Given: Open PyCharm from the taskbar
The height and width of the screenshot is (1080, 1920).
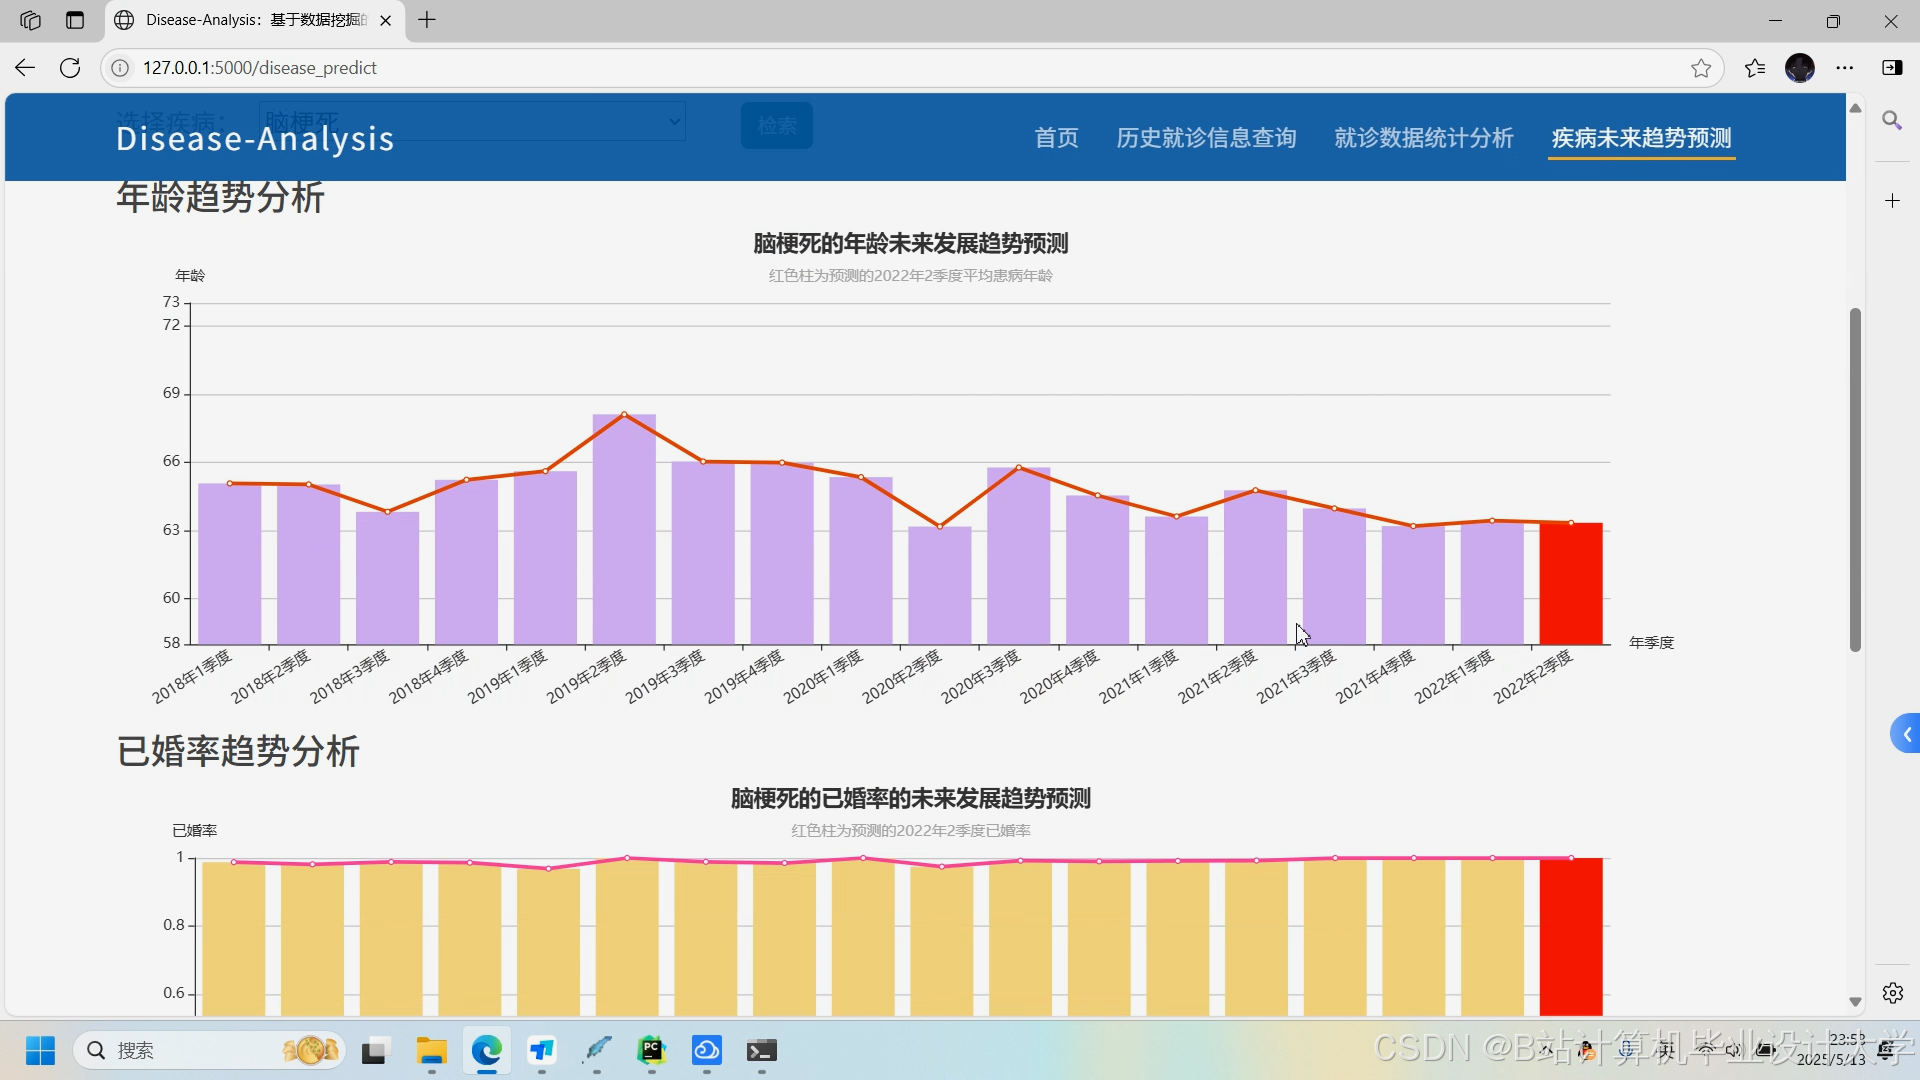Looking at the screenshot, I should tap(651, 1050).
